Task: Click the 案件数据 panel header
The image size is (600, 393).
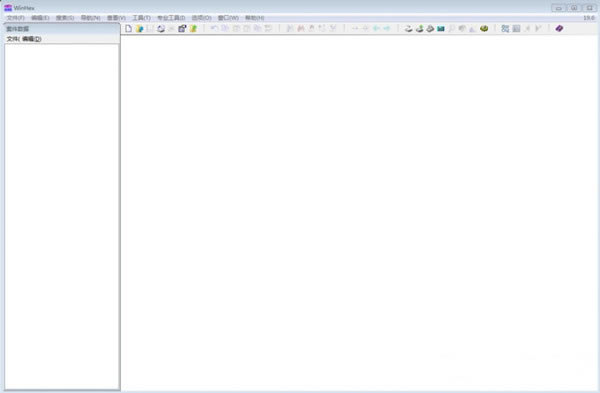Action: coord(62,29)
